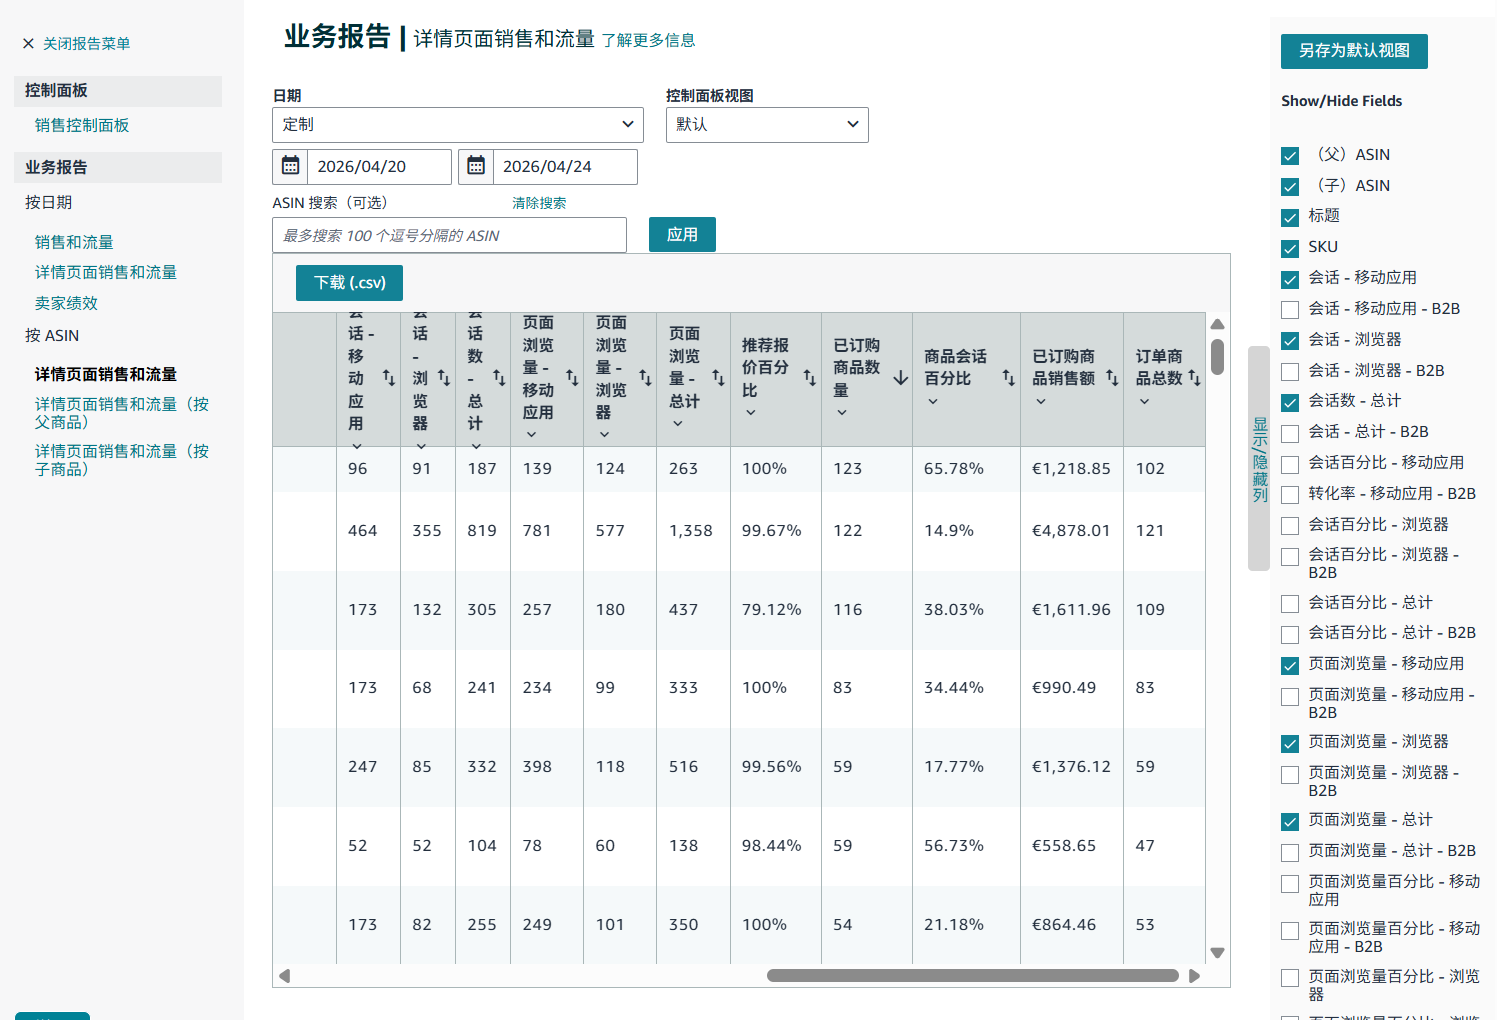Open the 日期 dropdown showing 定制

coord(457,124)
